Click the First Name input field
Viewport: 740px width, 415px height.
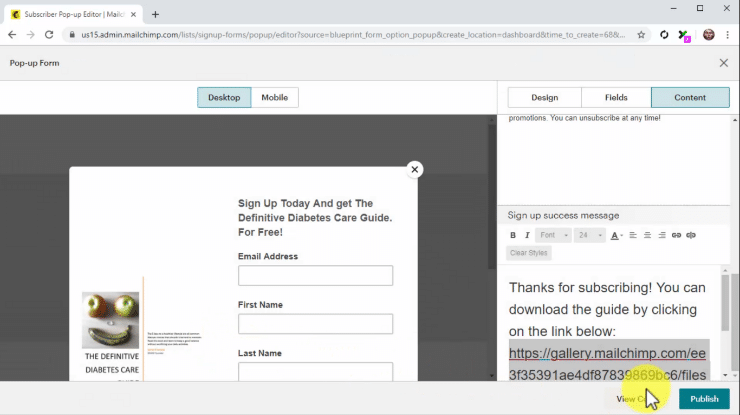point(315,324)
